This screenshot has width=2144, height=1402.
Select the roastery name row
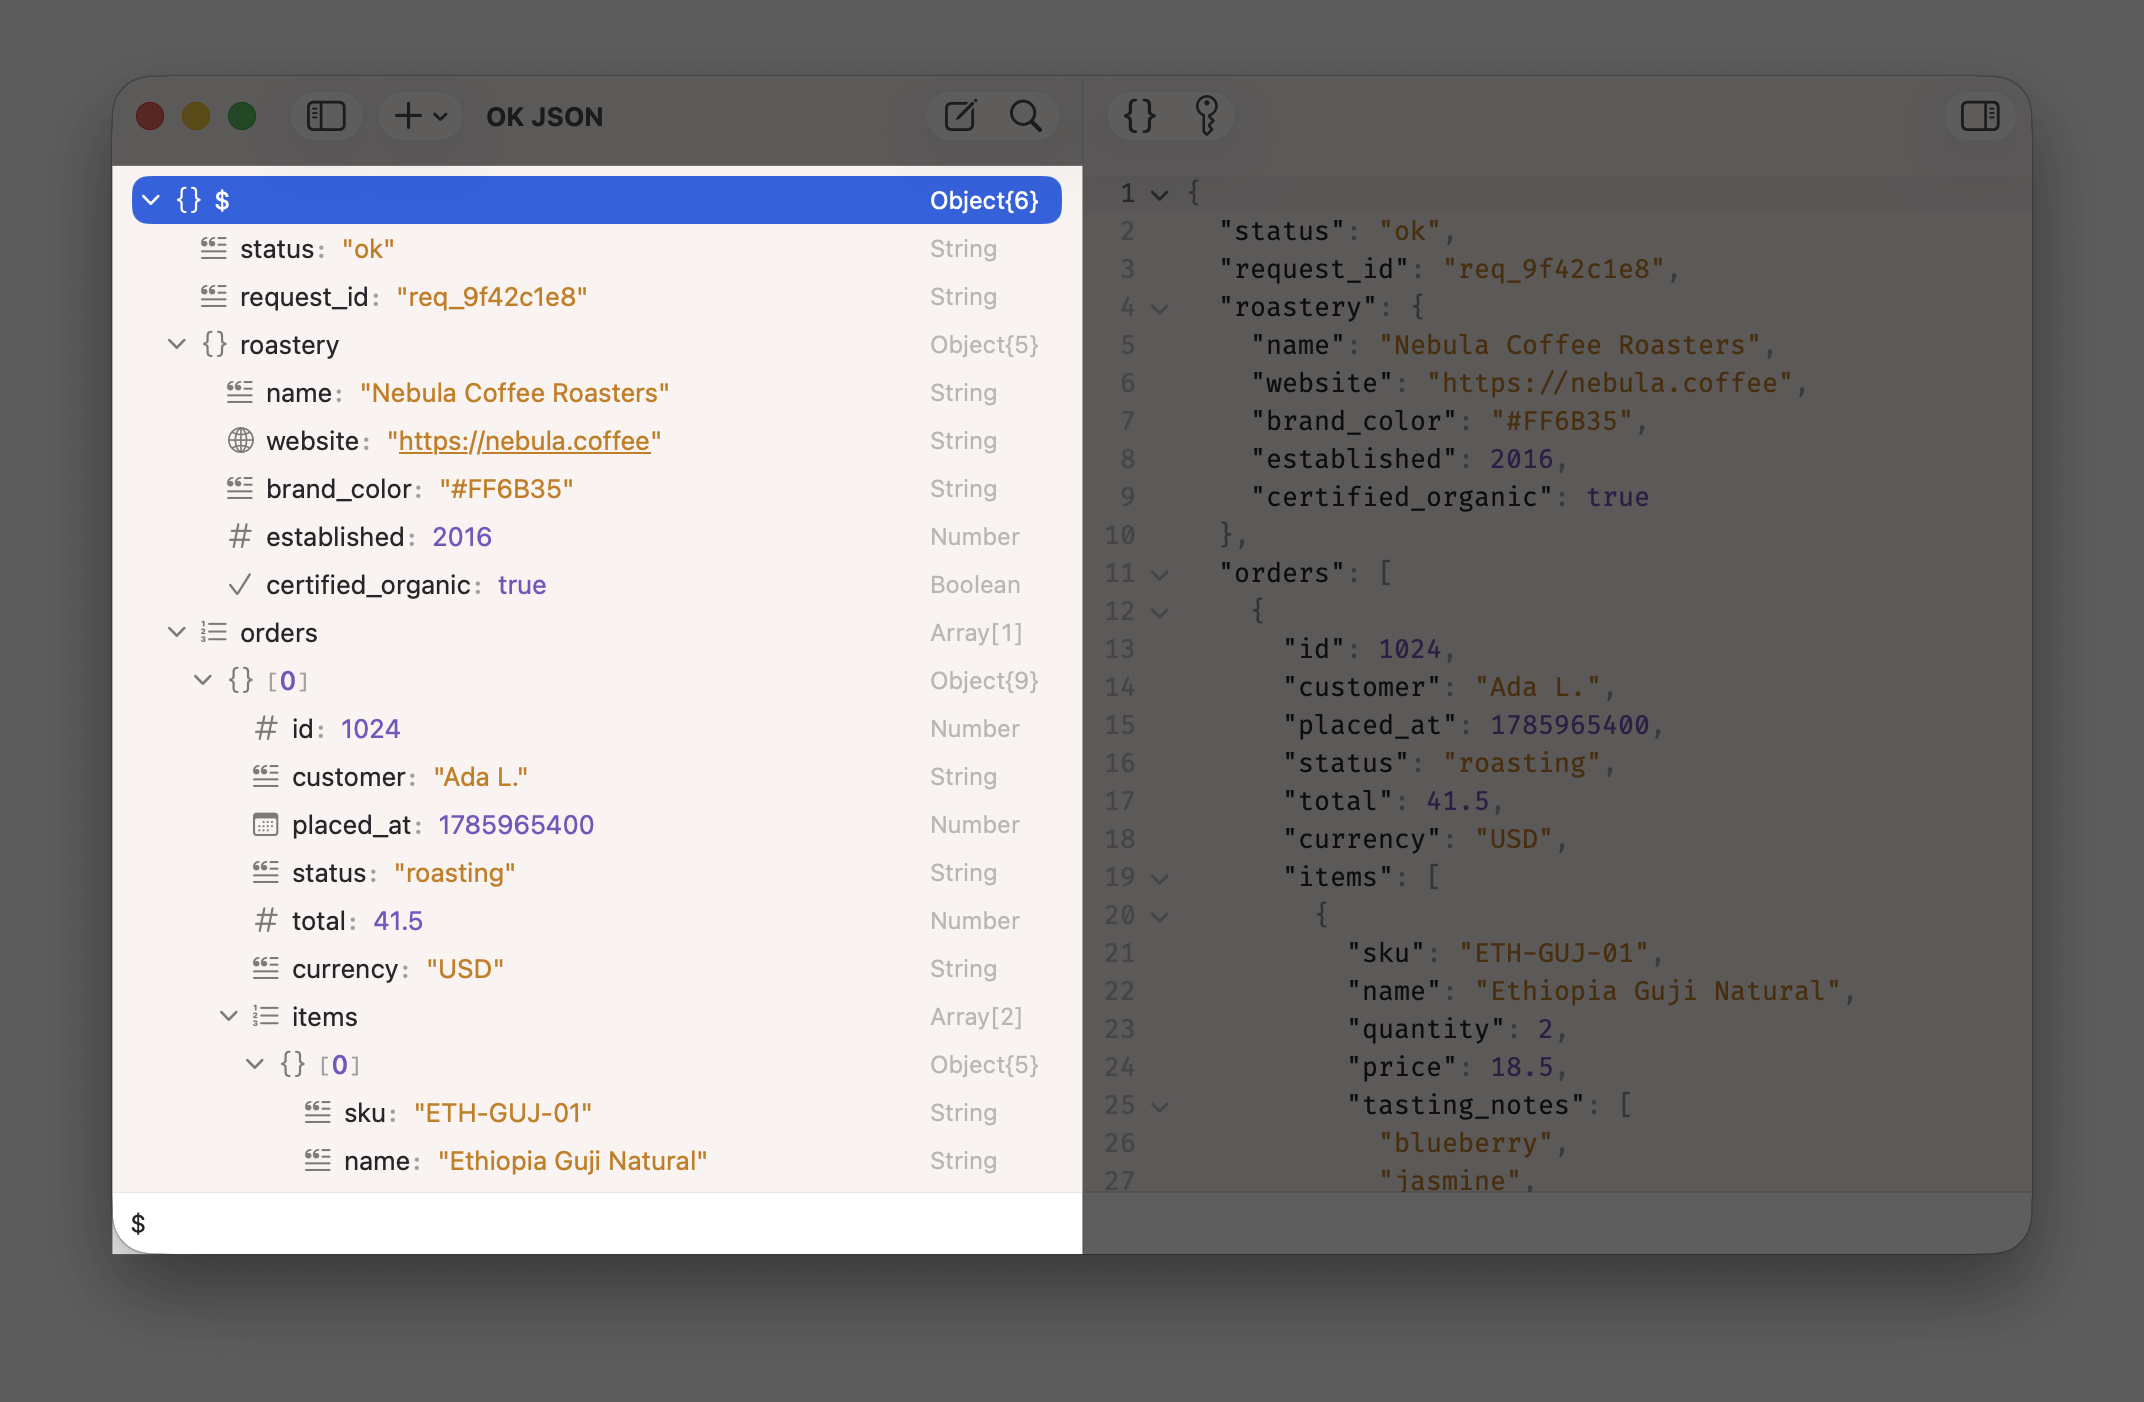point(597,392)
